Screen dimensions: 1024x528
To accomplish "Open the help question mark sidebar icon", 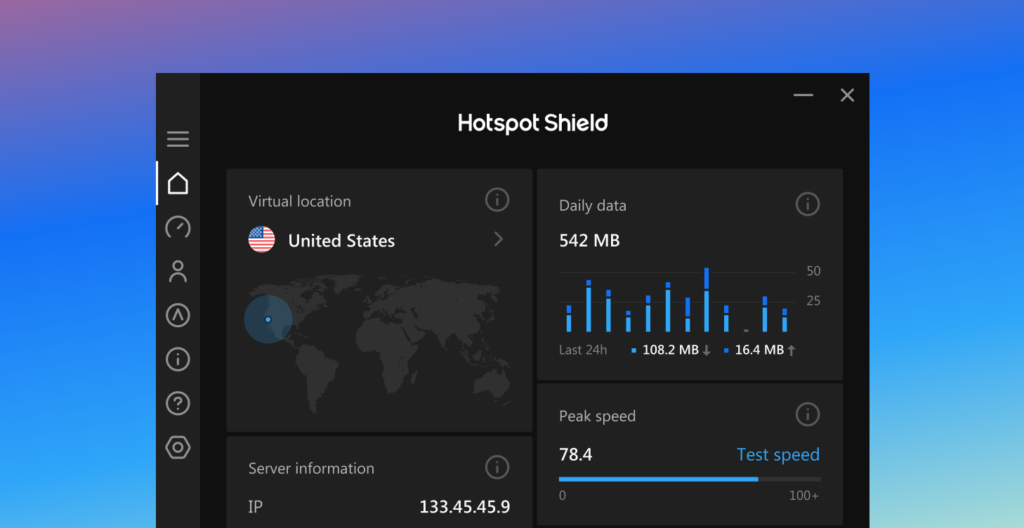I will (178, 404).
